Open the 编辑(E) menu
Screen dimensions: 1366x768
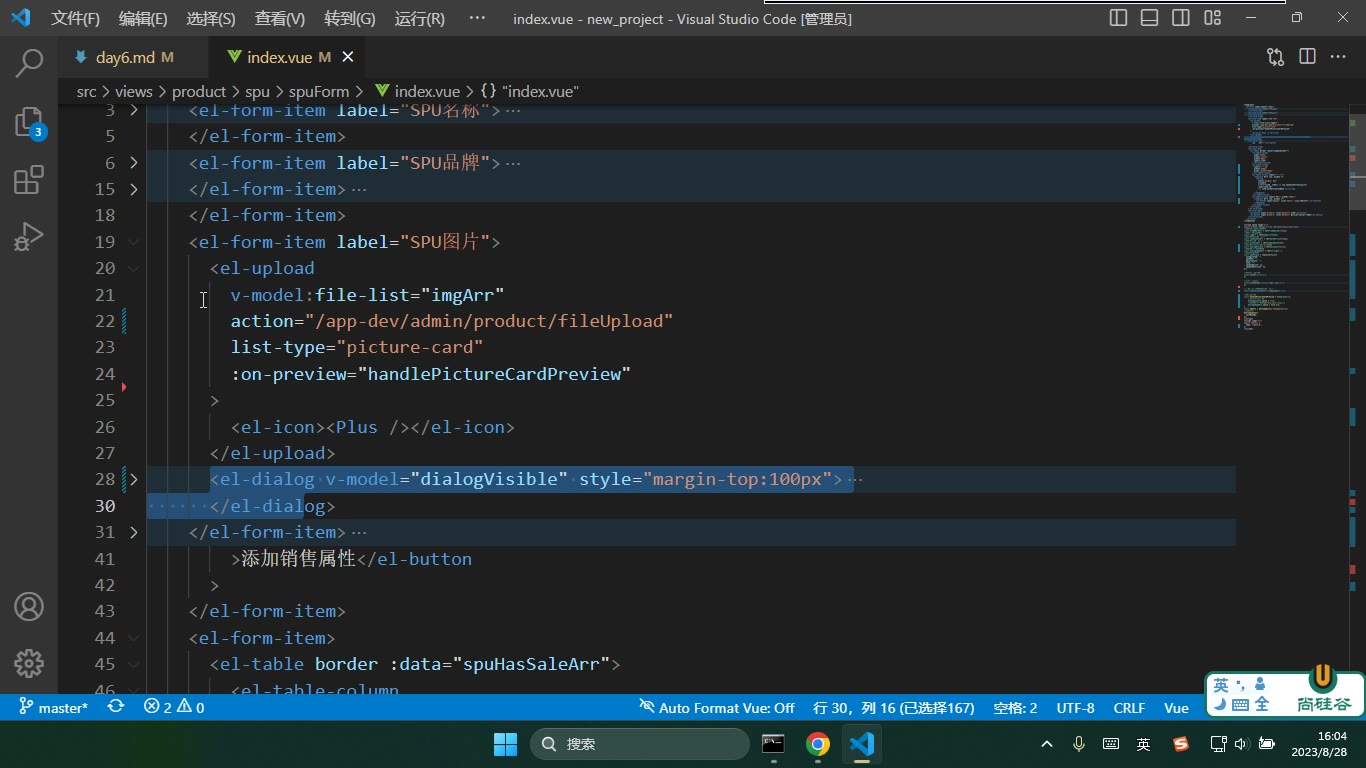143,18
